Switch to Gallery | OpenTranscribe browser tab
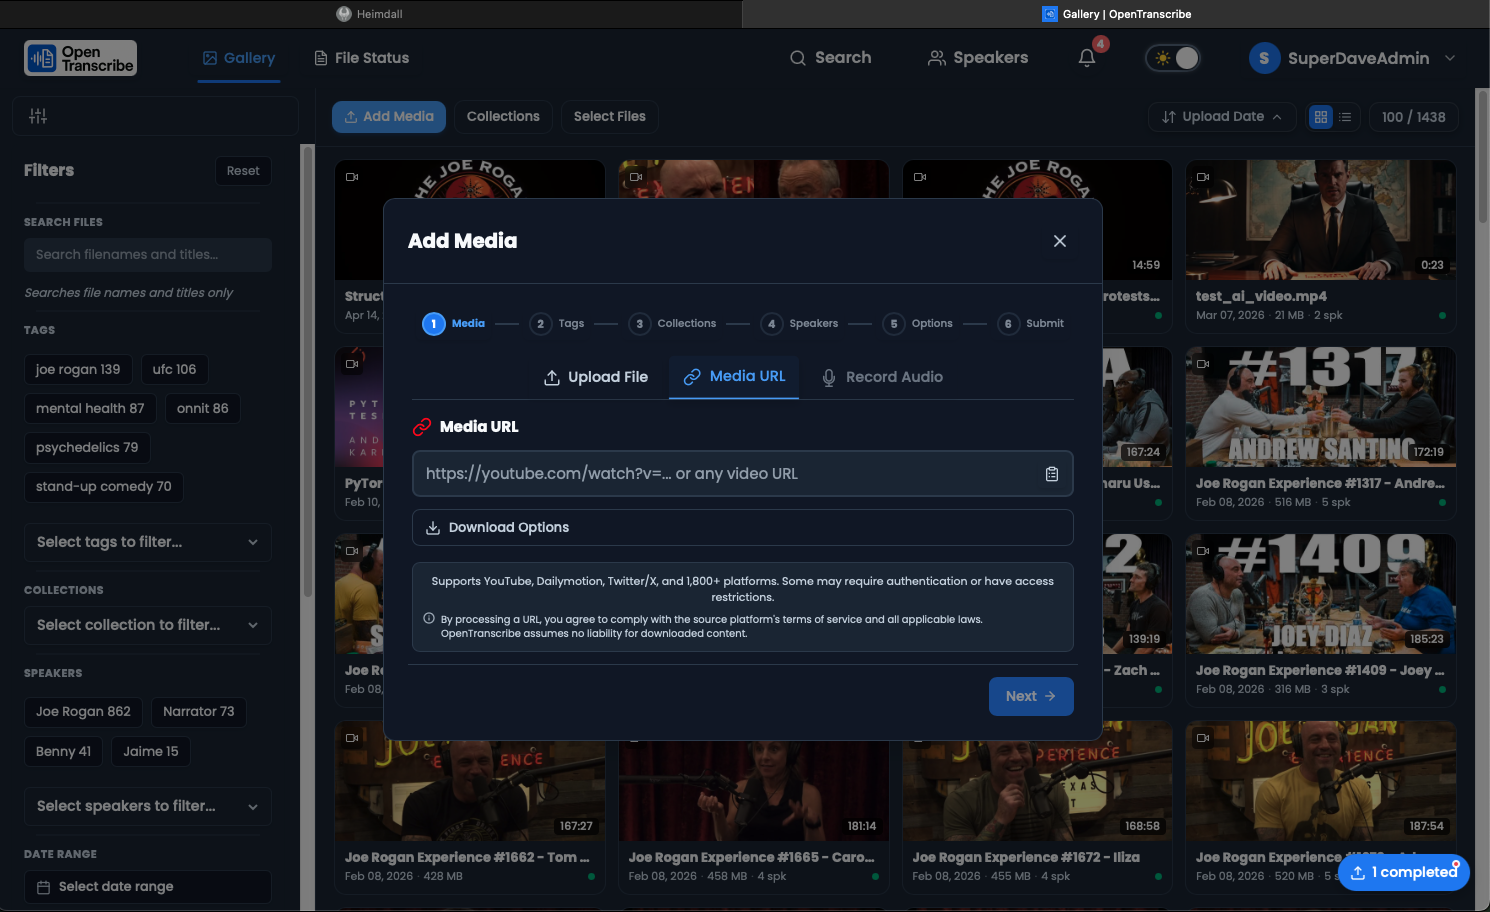 (x=1116, y=14)
